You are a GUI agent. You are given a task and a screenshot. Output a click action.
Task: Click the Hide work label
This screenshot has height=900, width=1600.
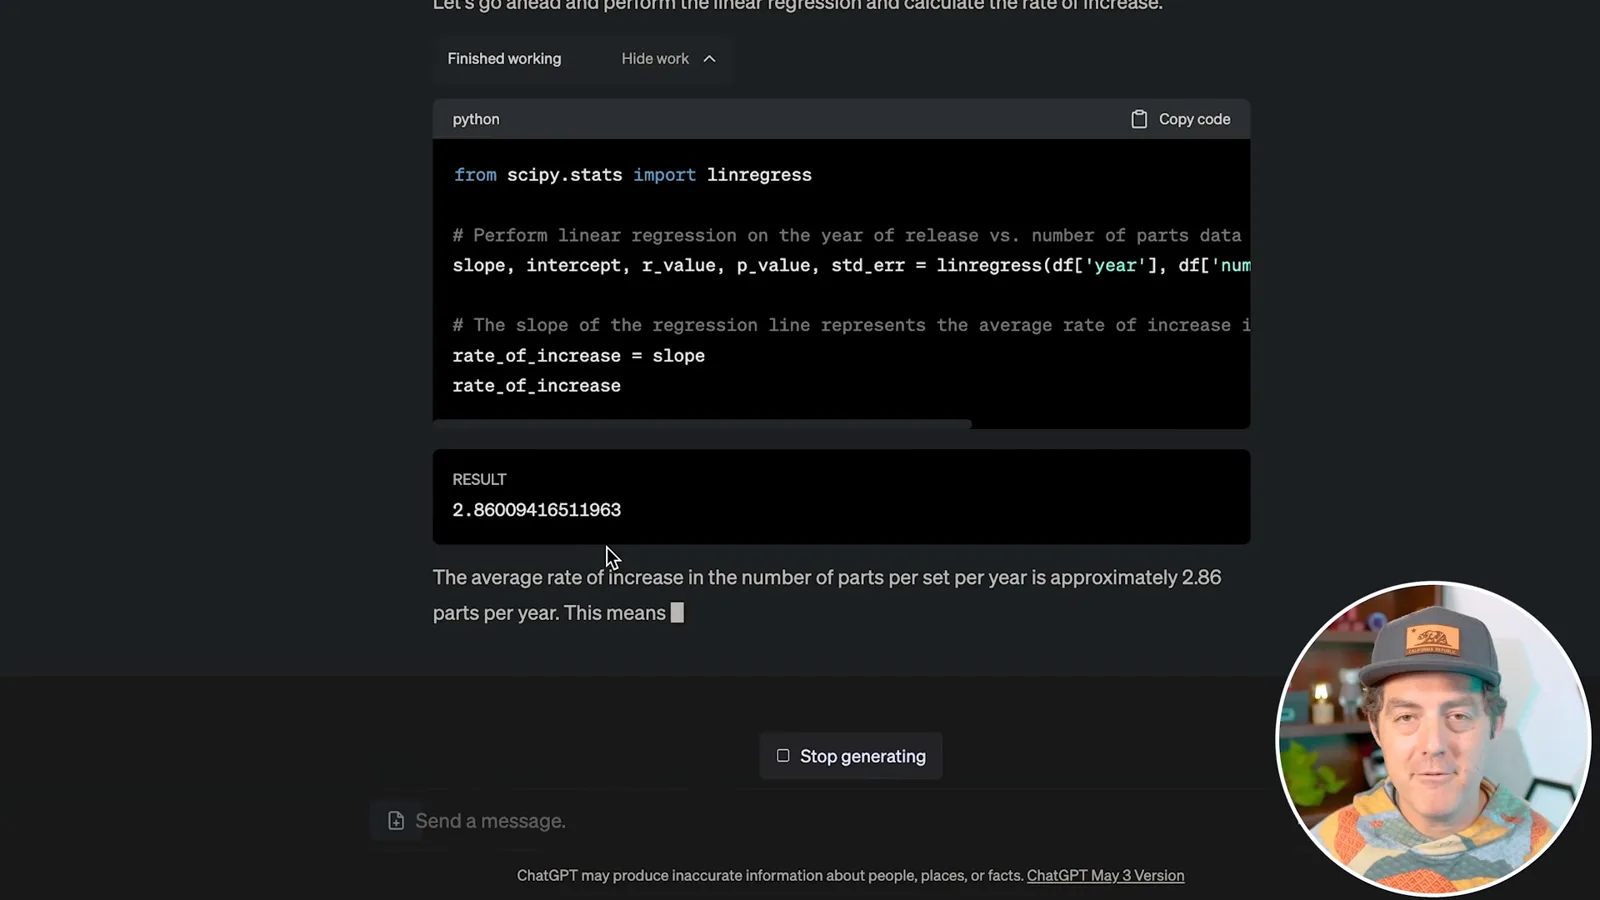655,59
